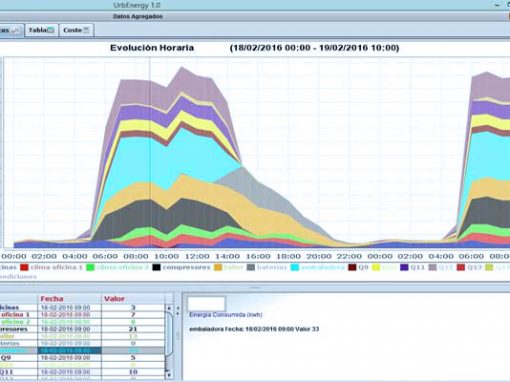
Task: Click the table vertical scrollbar thumb
Action: 169,334
